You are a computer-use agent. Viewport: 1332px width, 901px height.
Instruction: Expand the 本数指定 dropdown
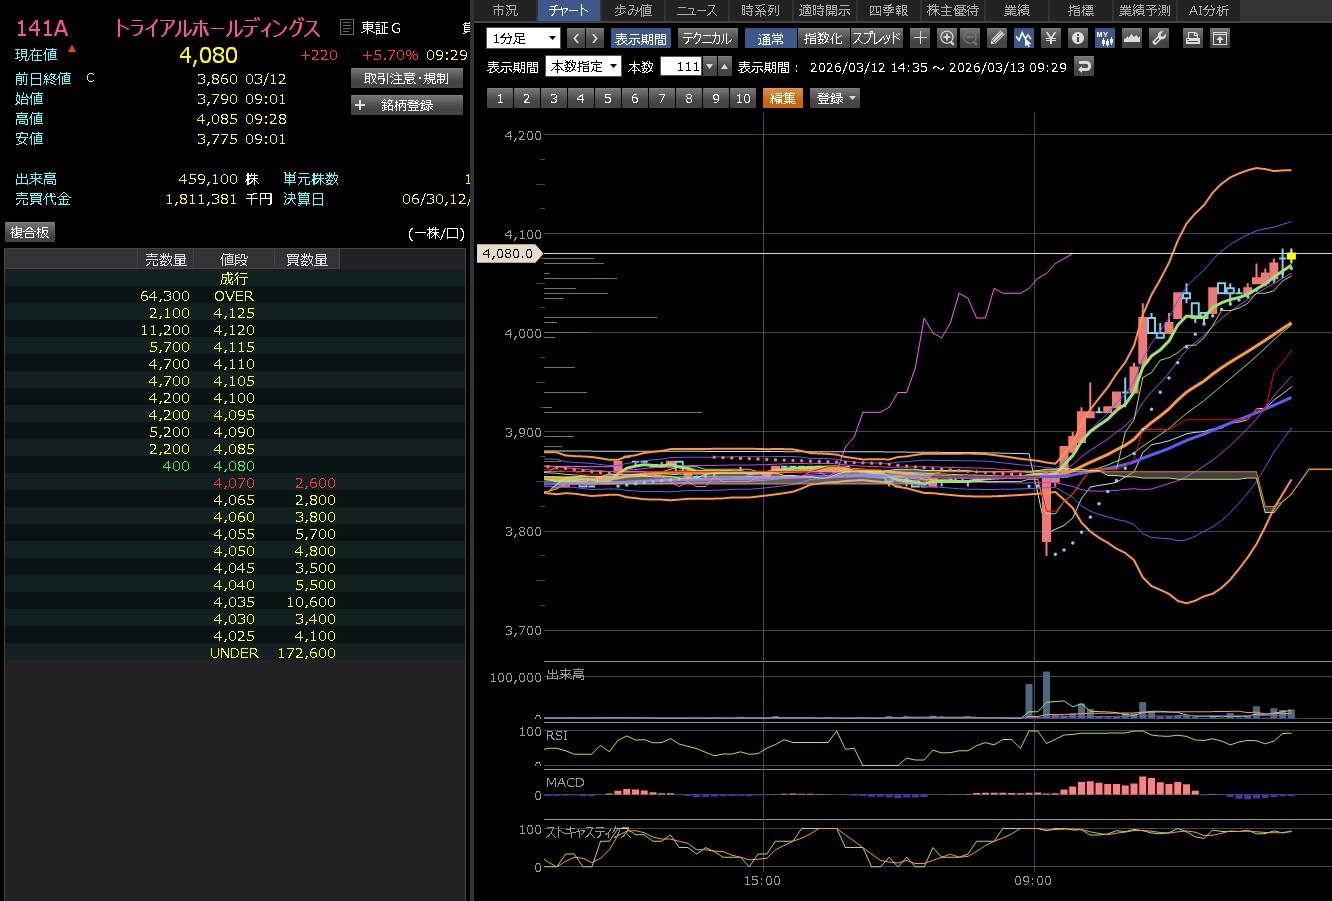pyautogui.click(x=583, y=67)
